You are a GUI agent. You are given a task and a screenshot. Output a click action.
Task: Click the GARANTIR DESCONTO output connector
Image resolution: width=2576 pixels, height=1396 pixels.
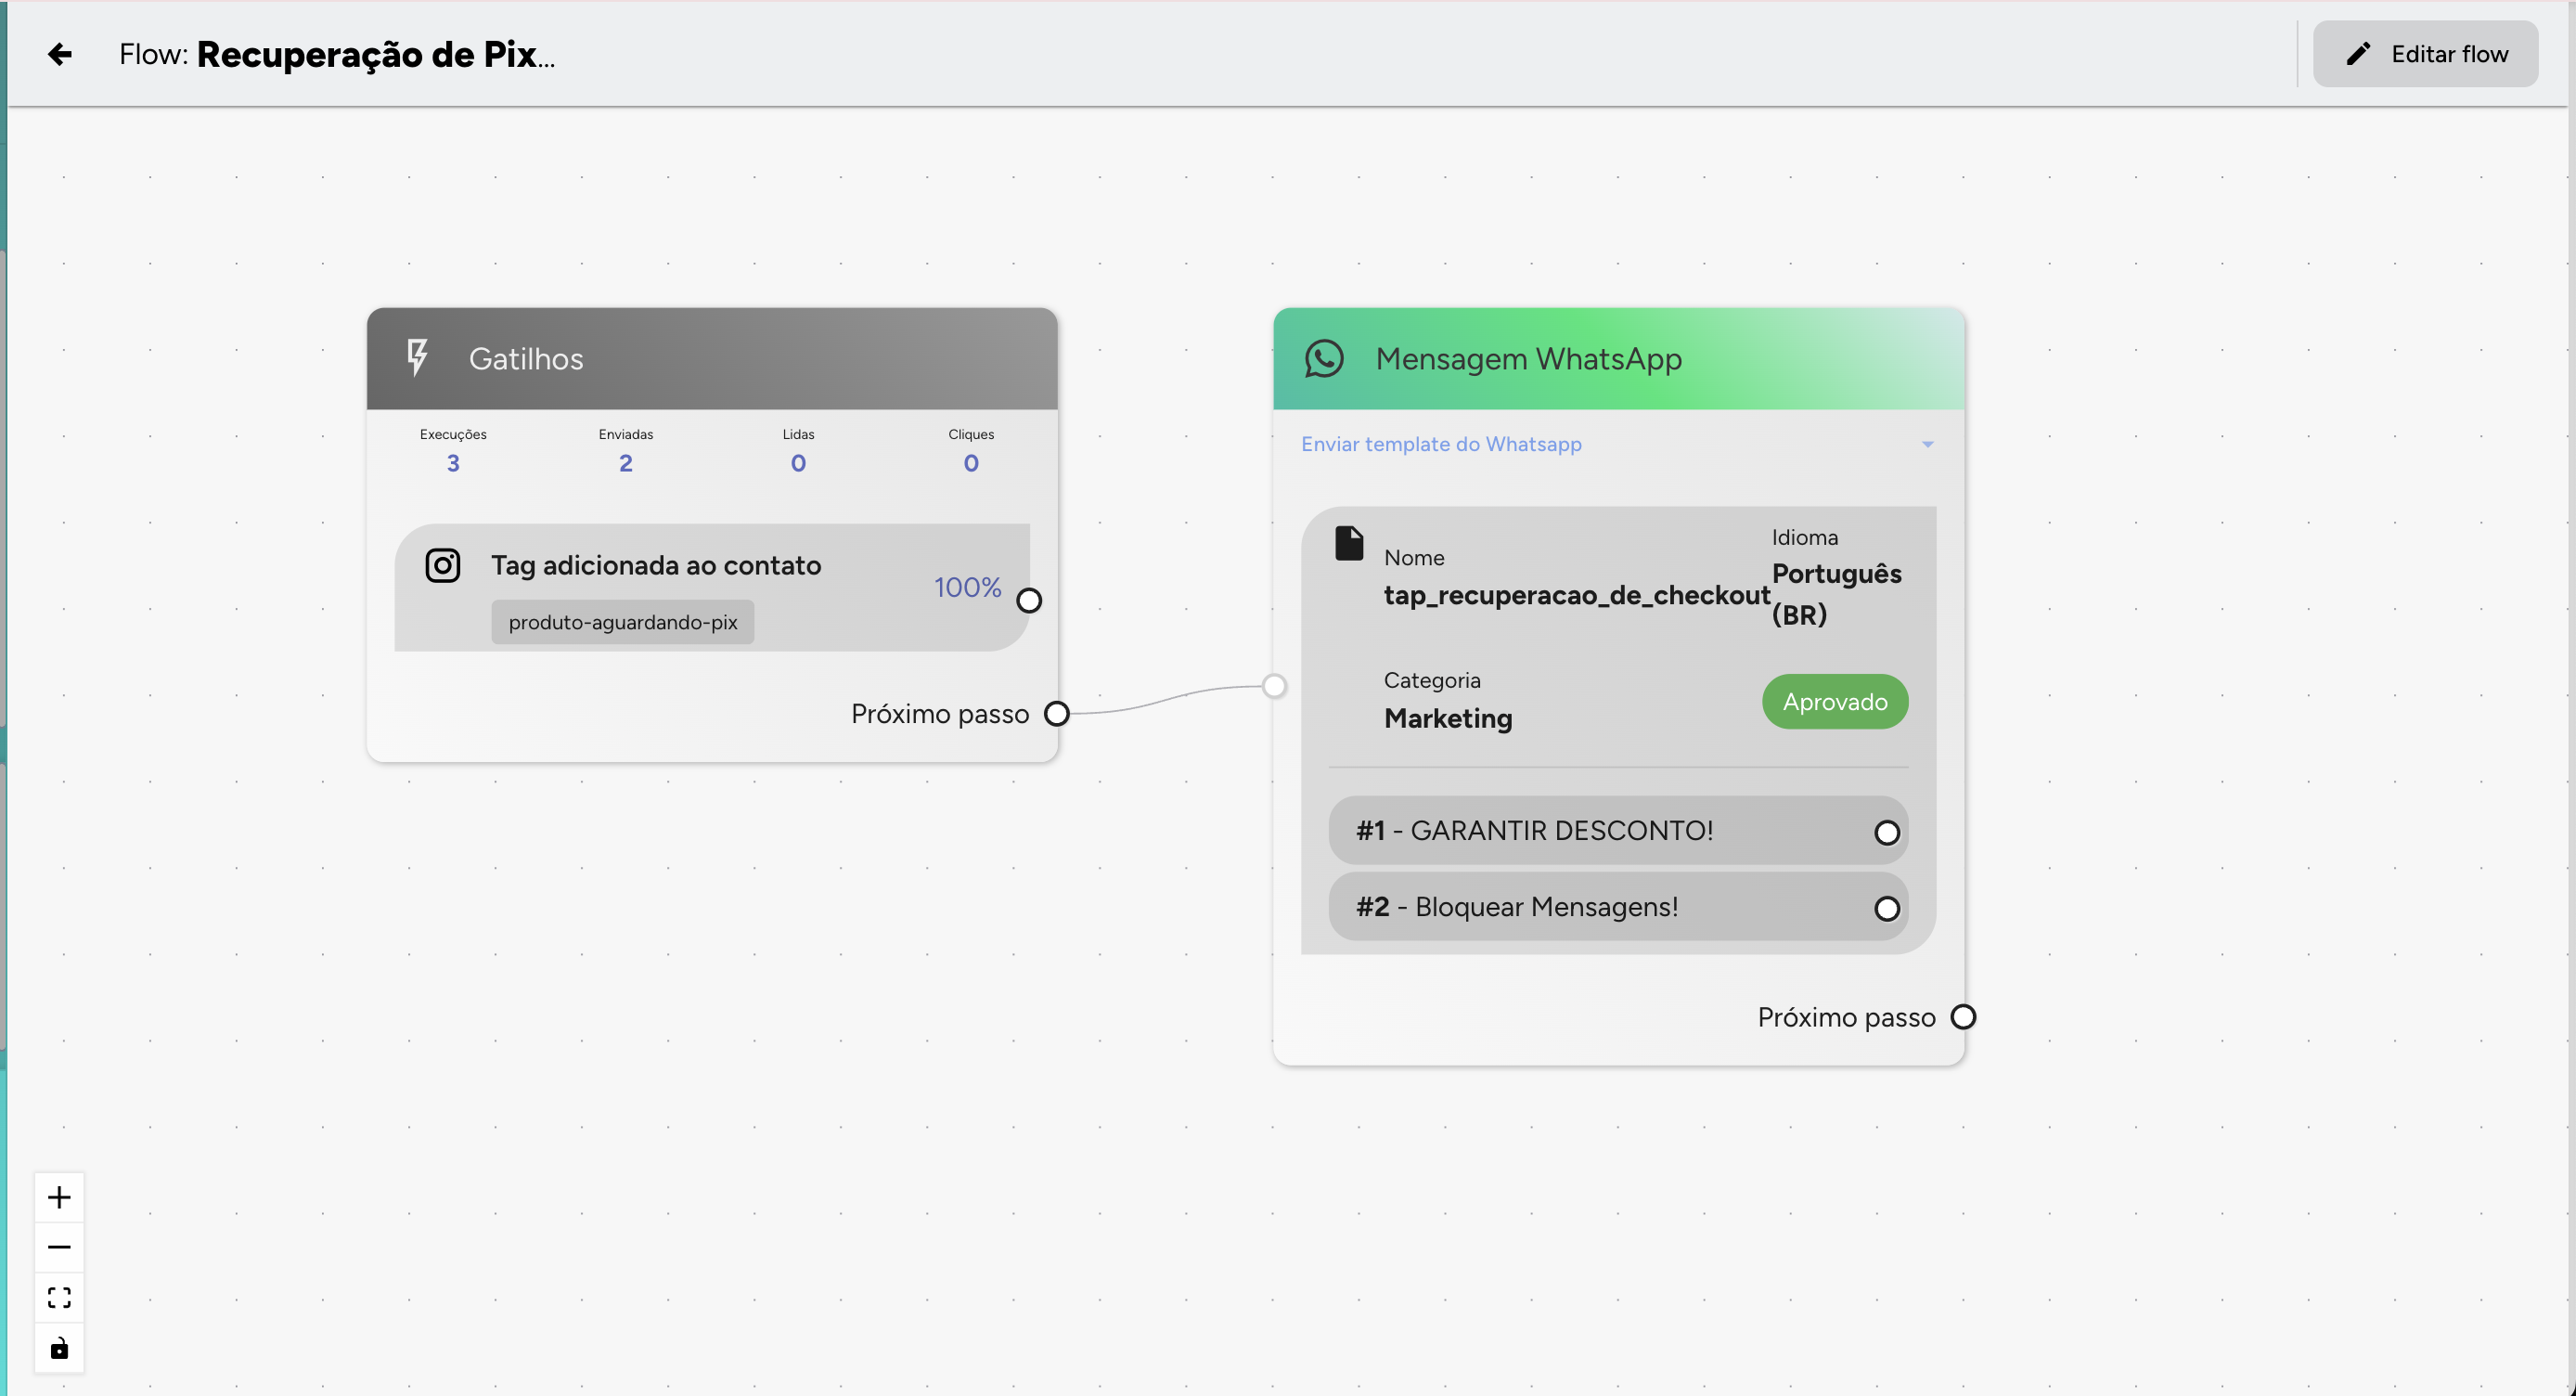(1887, 833)
